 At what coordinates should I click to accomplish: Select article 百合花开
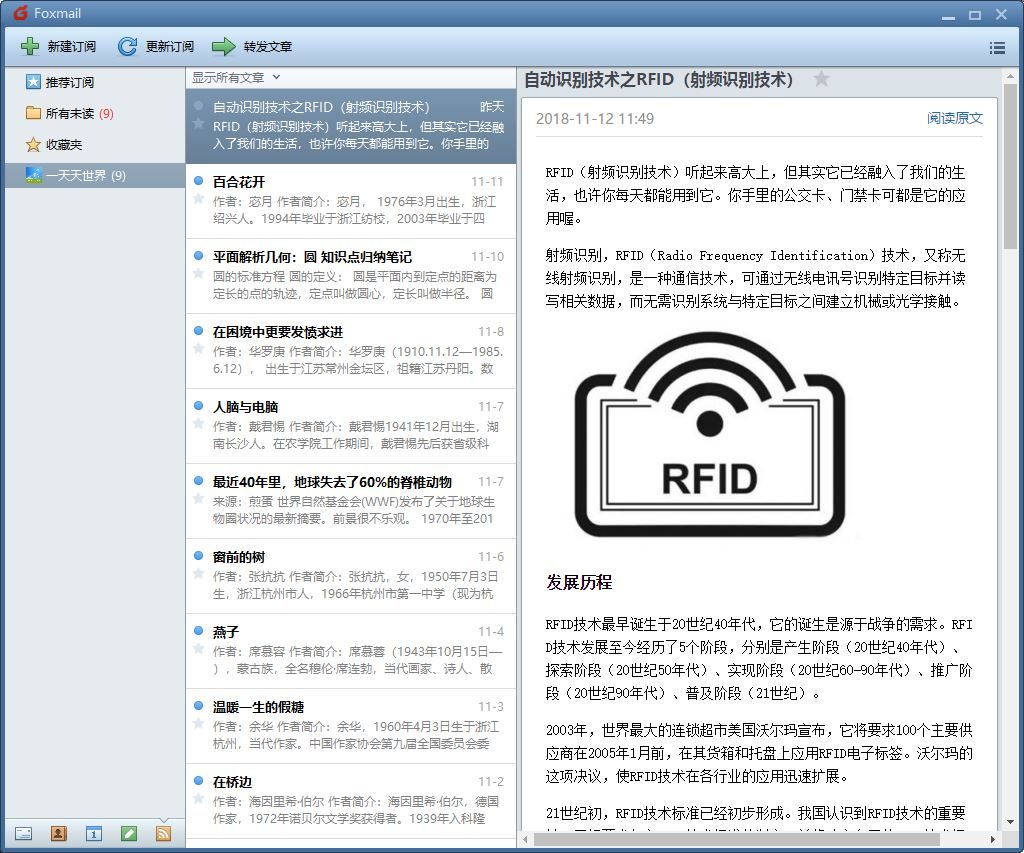pyautogui.click(x=351, y=201)
